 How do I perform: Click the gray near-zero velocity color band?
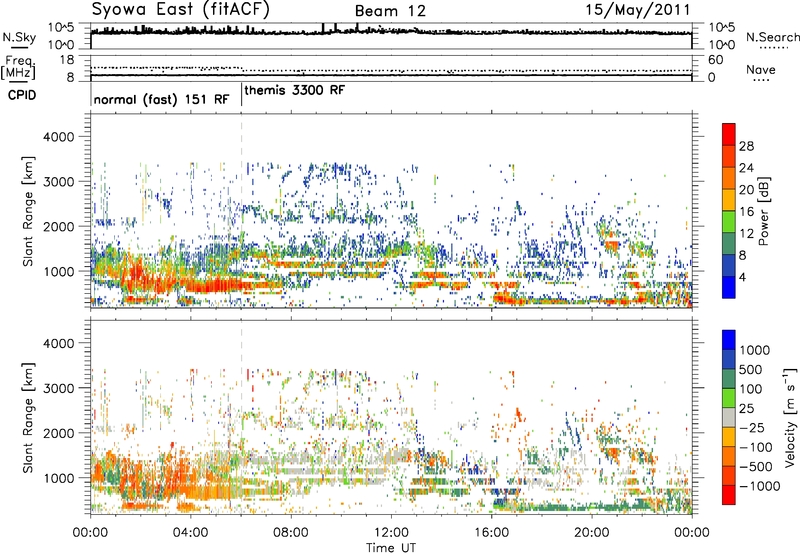pyautogui.click(x=729, y=417)
